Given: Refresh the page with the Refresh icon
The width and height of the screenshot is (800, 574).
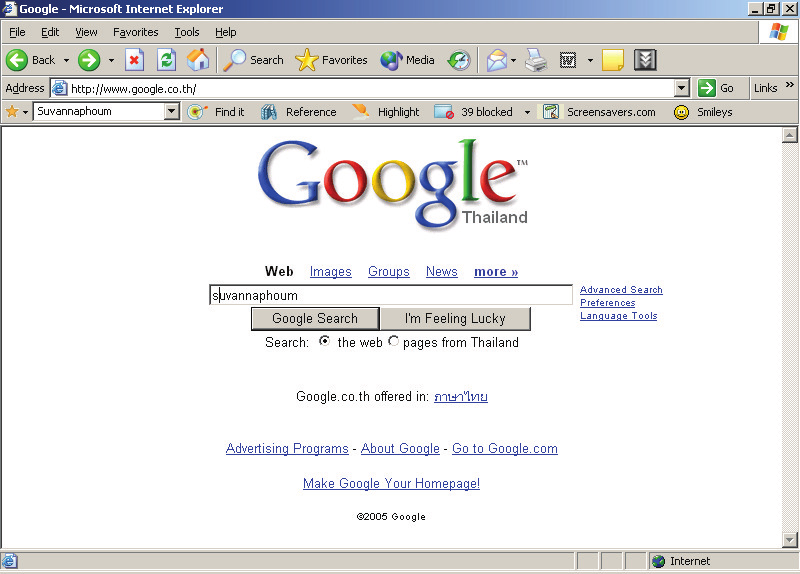Looking at the screenshot, I should [166, 60].
